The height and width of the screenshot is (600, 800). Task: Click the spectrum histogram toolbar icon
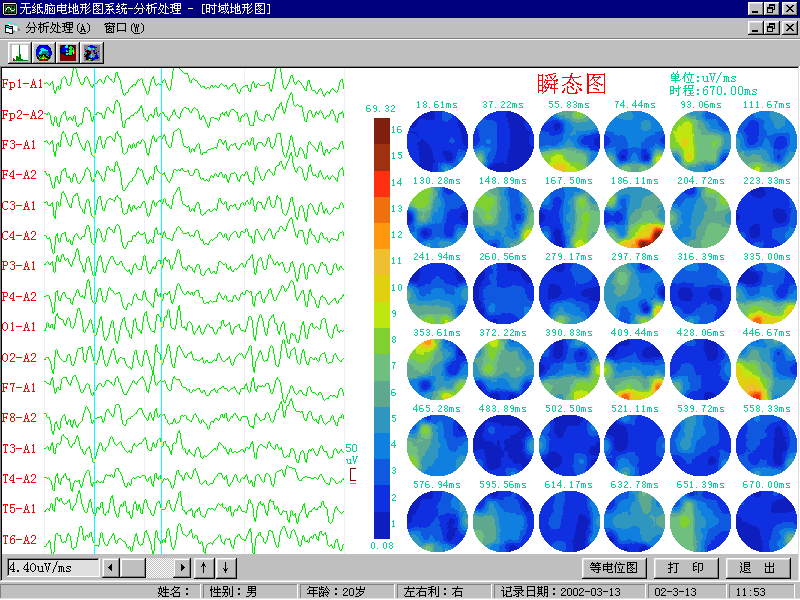tap(19, 53)
